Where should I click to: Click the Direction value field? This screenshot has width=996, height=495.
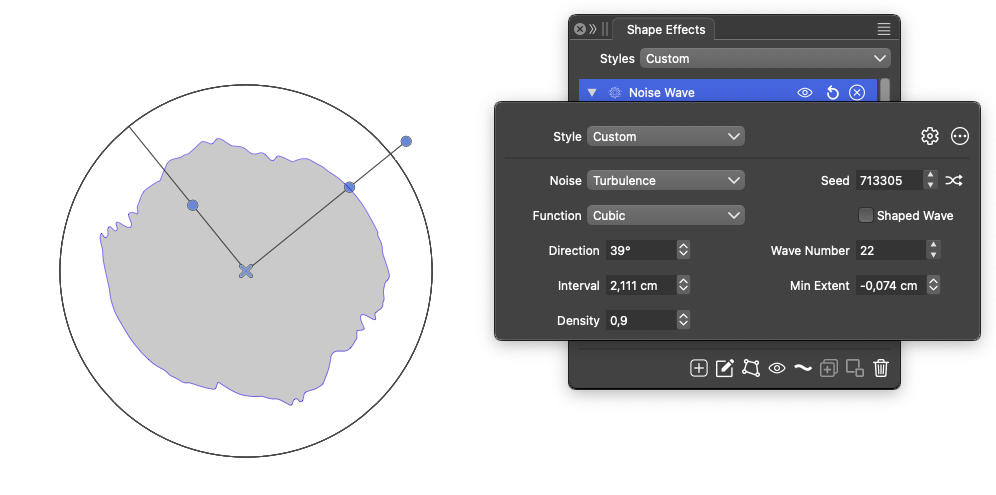pos(640,250)
